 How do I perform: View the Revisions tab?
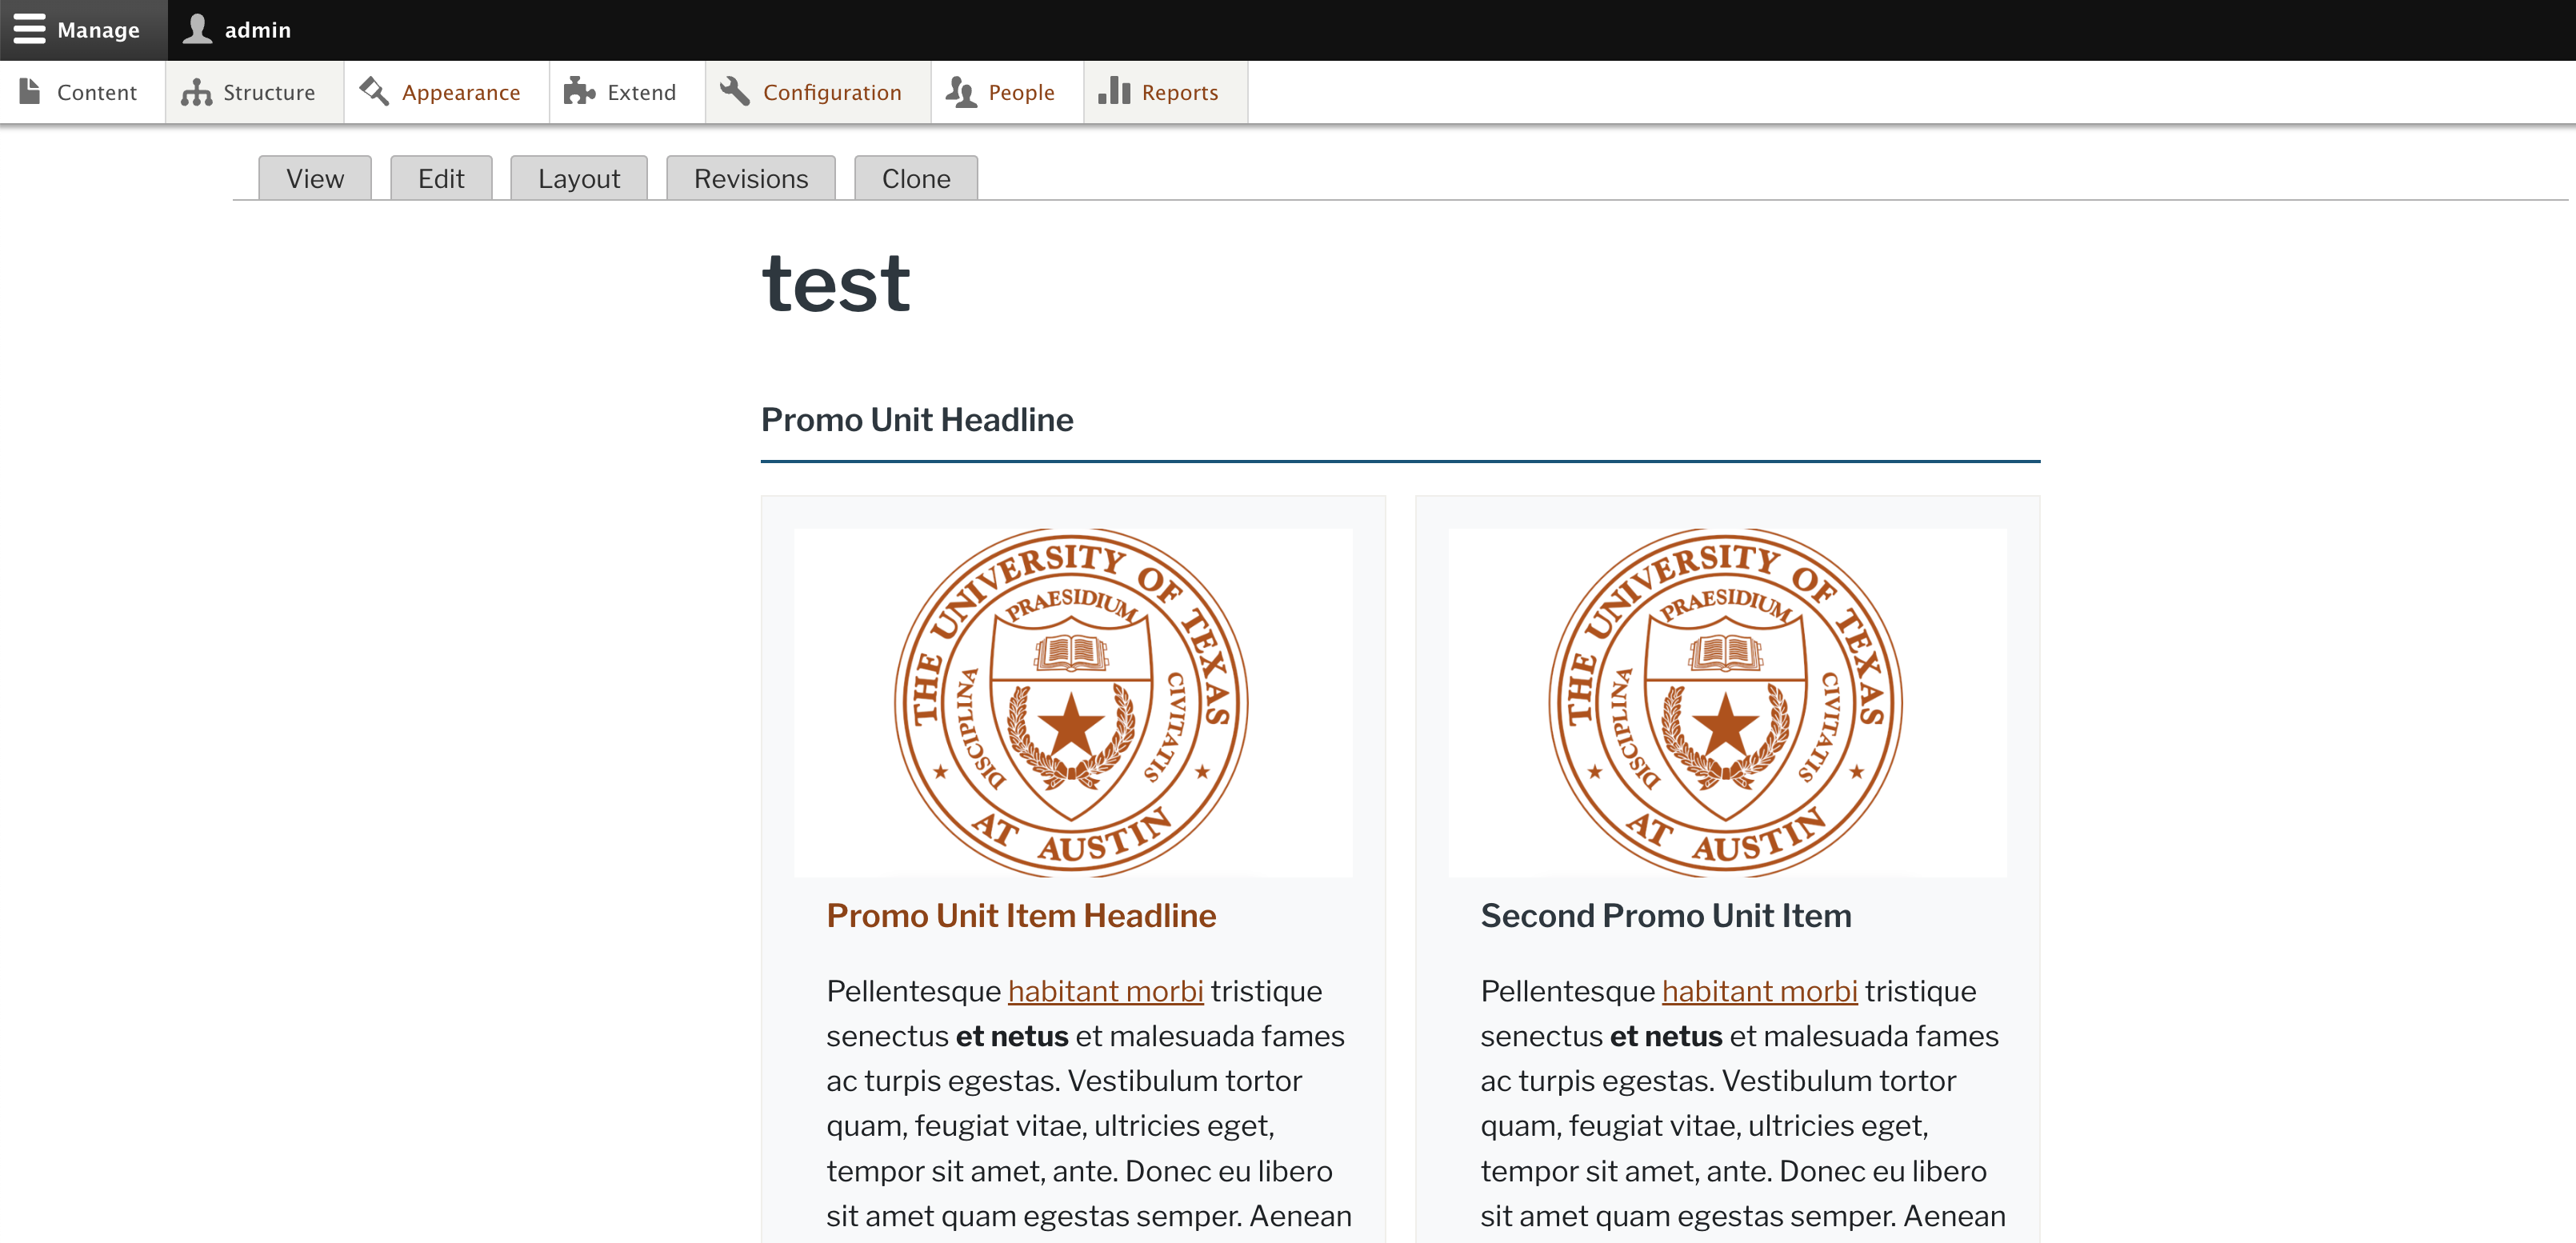click(751, 178)
